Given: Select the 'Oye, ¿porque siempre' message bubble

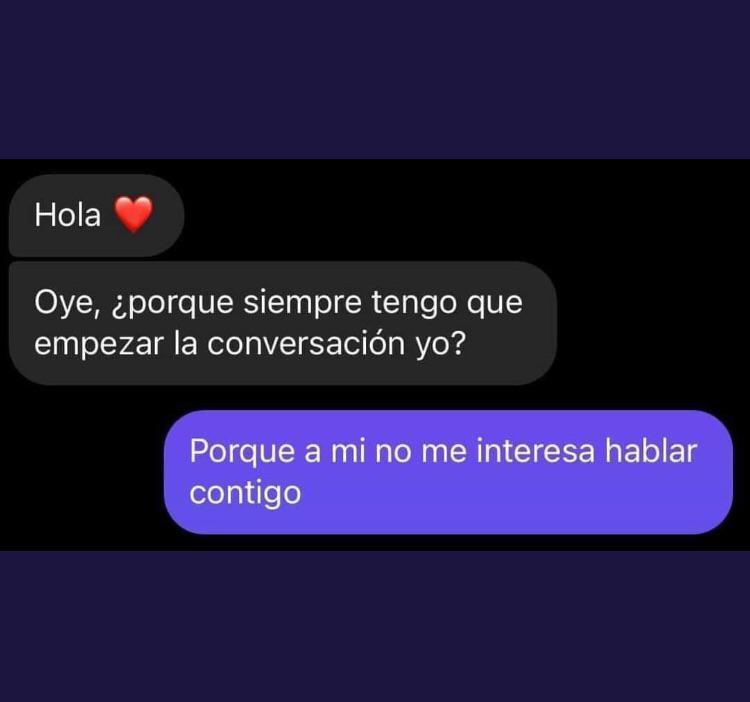Looking at the screenshot, I should click(283, 323).
